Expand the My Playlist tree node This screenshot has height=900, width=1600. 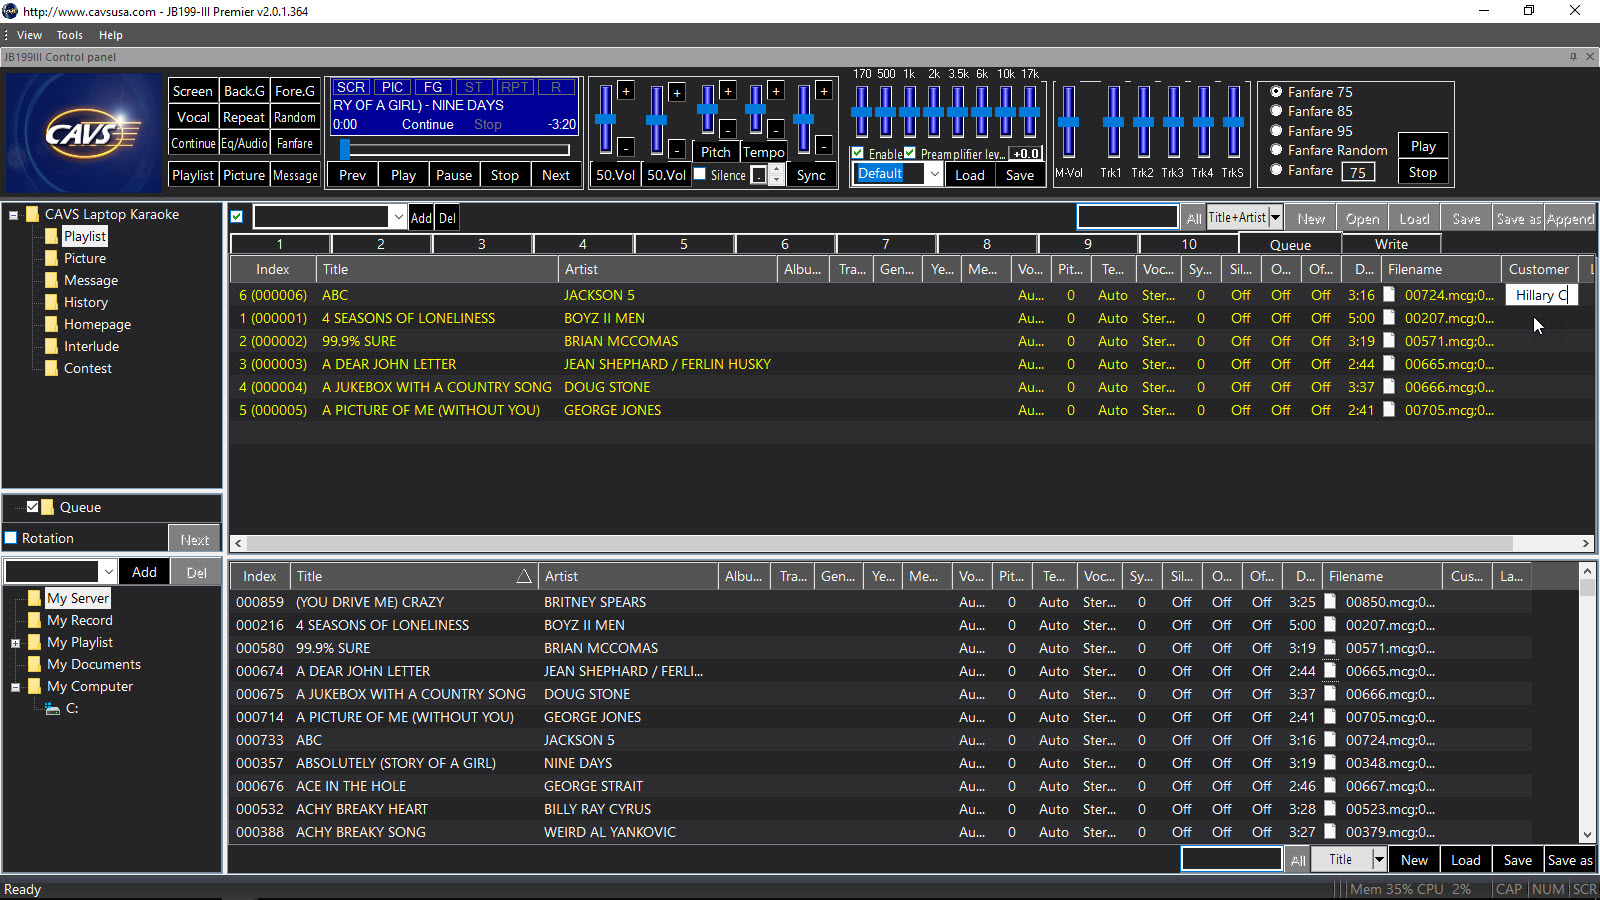point(15,643)
